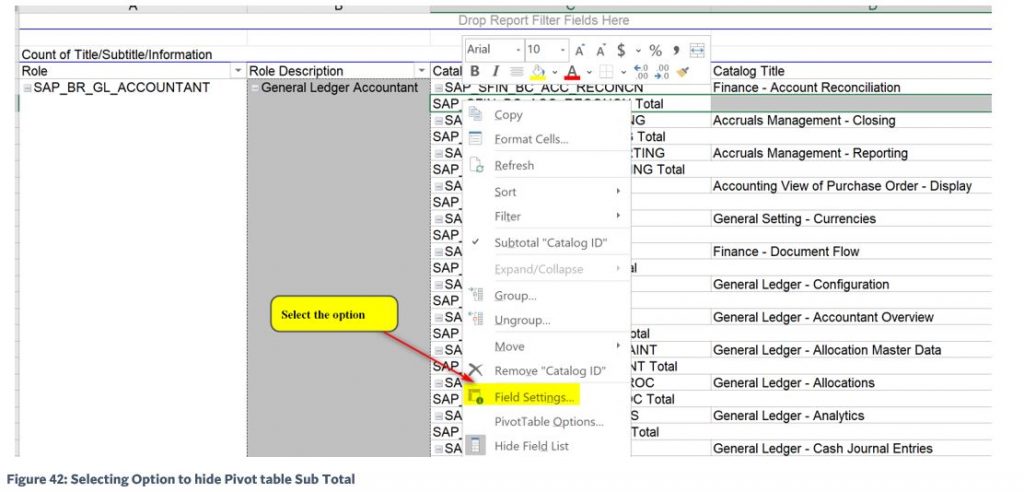1024x492 pixels.
Task: Click the Remove "Catalog ID" X icon
Action: [475, 370]
